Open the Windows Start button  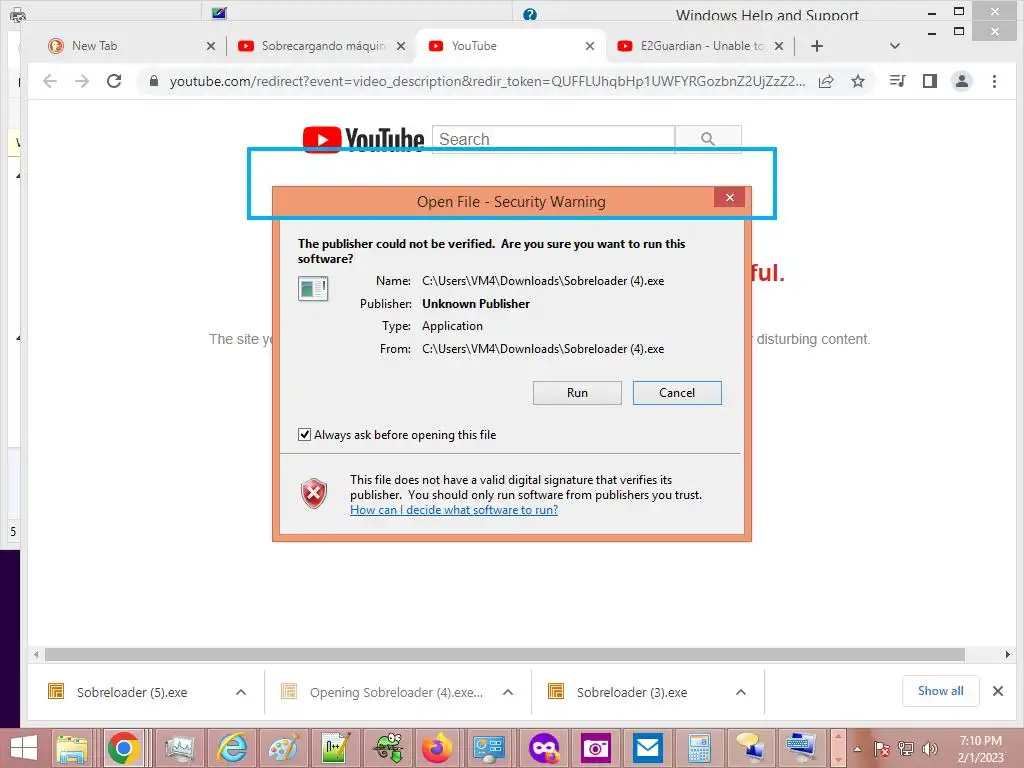pyautogui.click(x=24, y=748)
